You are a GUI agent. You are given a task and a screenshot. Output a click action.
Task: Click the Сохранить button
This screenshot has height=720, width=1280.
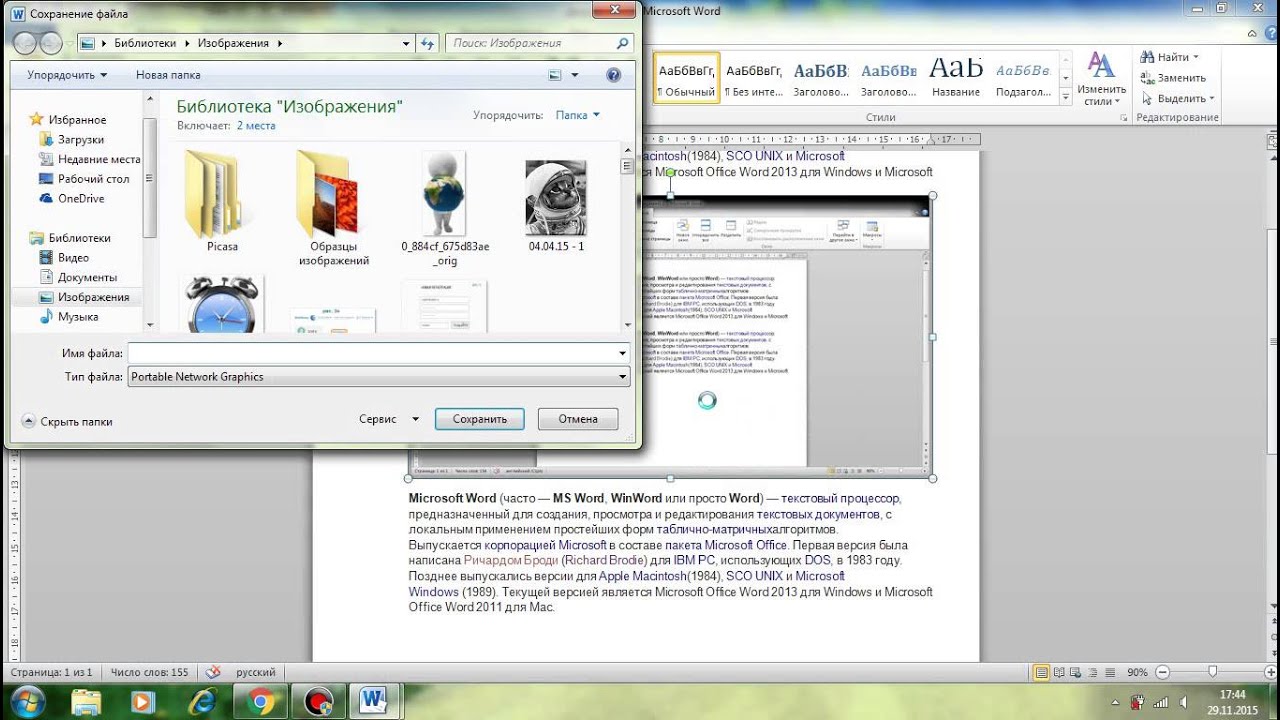click(x=480, y=419)
